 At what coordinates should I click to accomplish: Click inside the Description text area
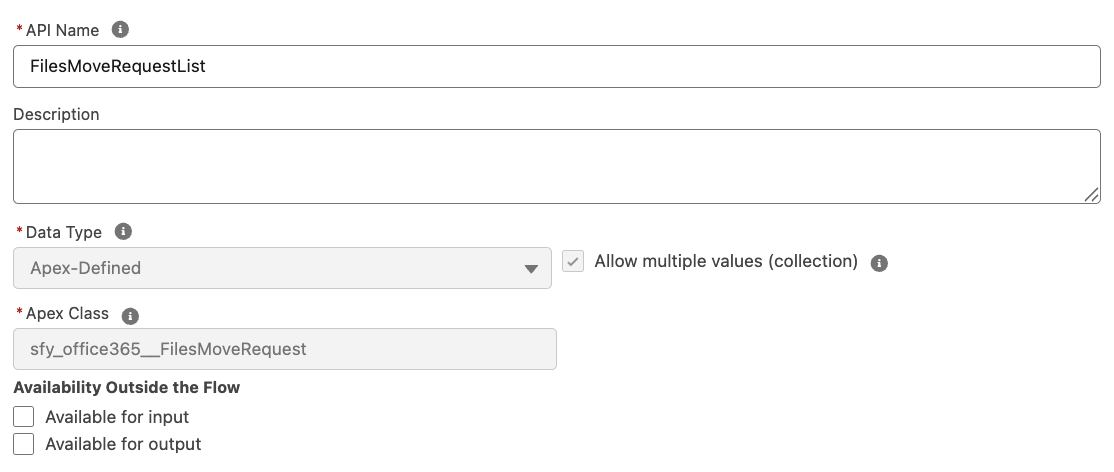coord(556,166)
